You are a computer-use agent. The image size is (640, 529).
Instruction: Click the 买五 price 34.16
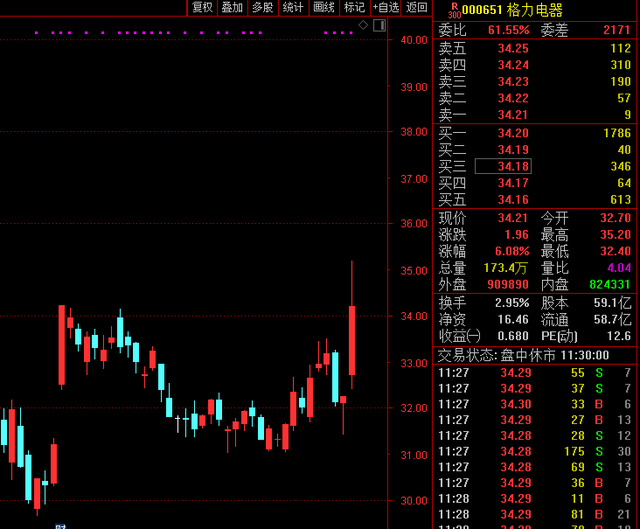[x=513, y=200]
